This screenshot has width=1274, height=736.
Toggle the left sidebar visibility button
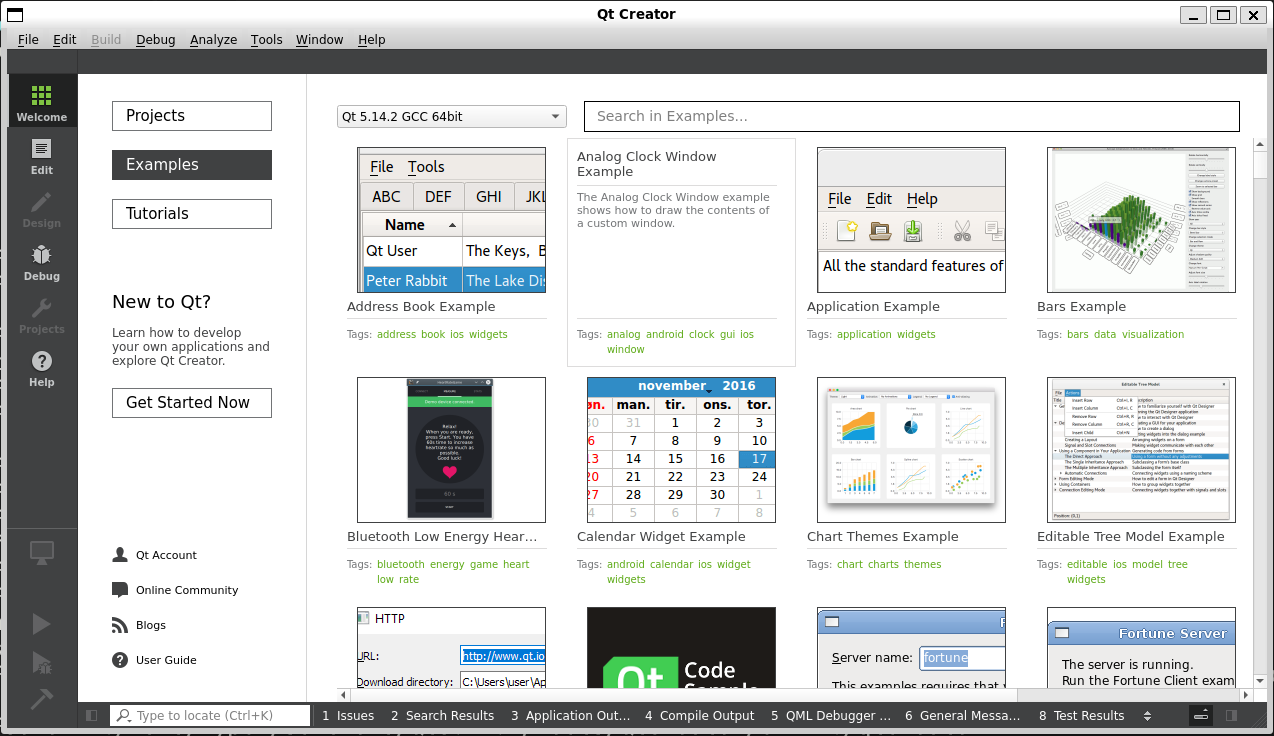(x=92, y=716)
